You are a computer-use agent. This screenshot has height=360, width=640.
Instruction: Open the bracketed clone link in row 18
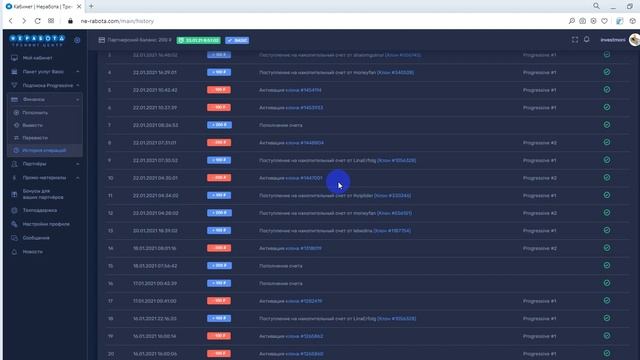[x=396, y=318]
